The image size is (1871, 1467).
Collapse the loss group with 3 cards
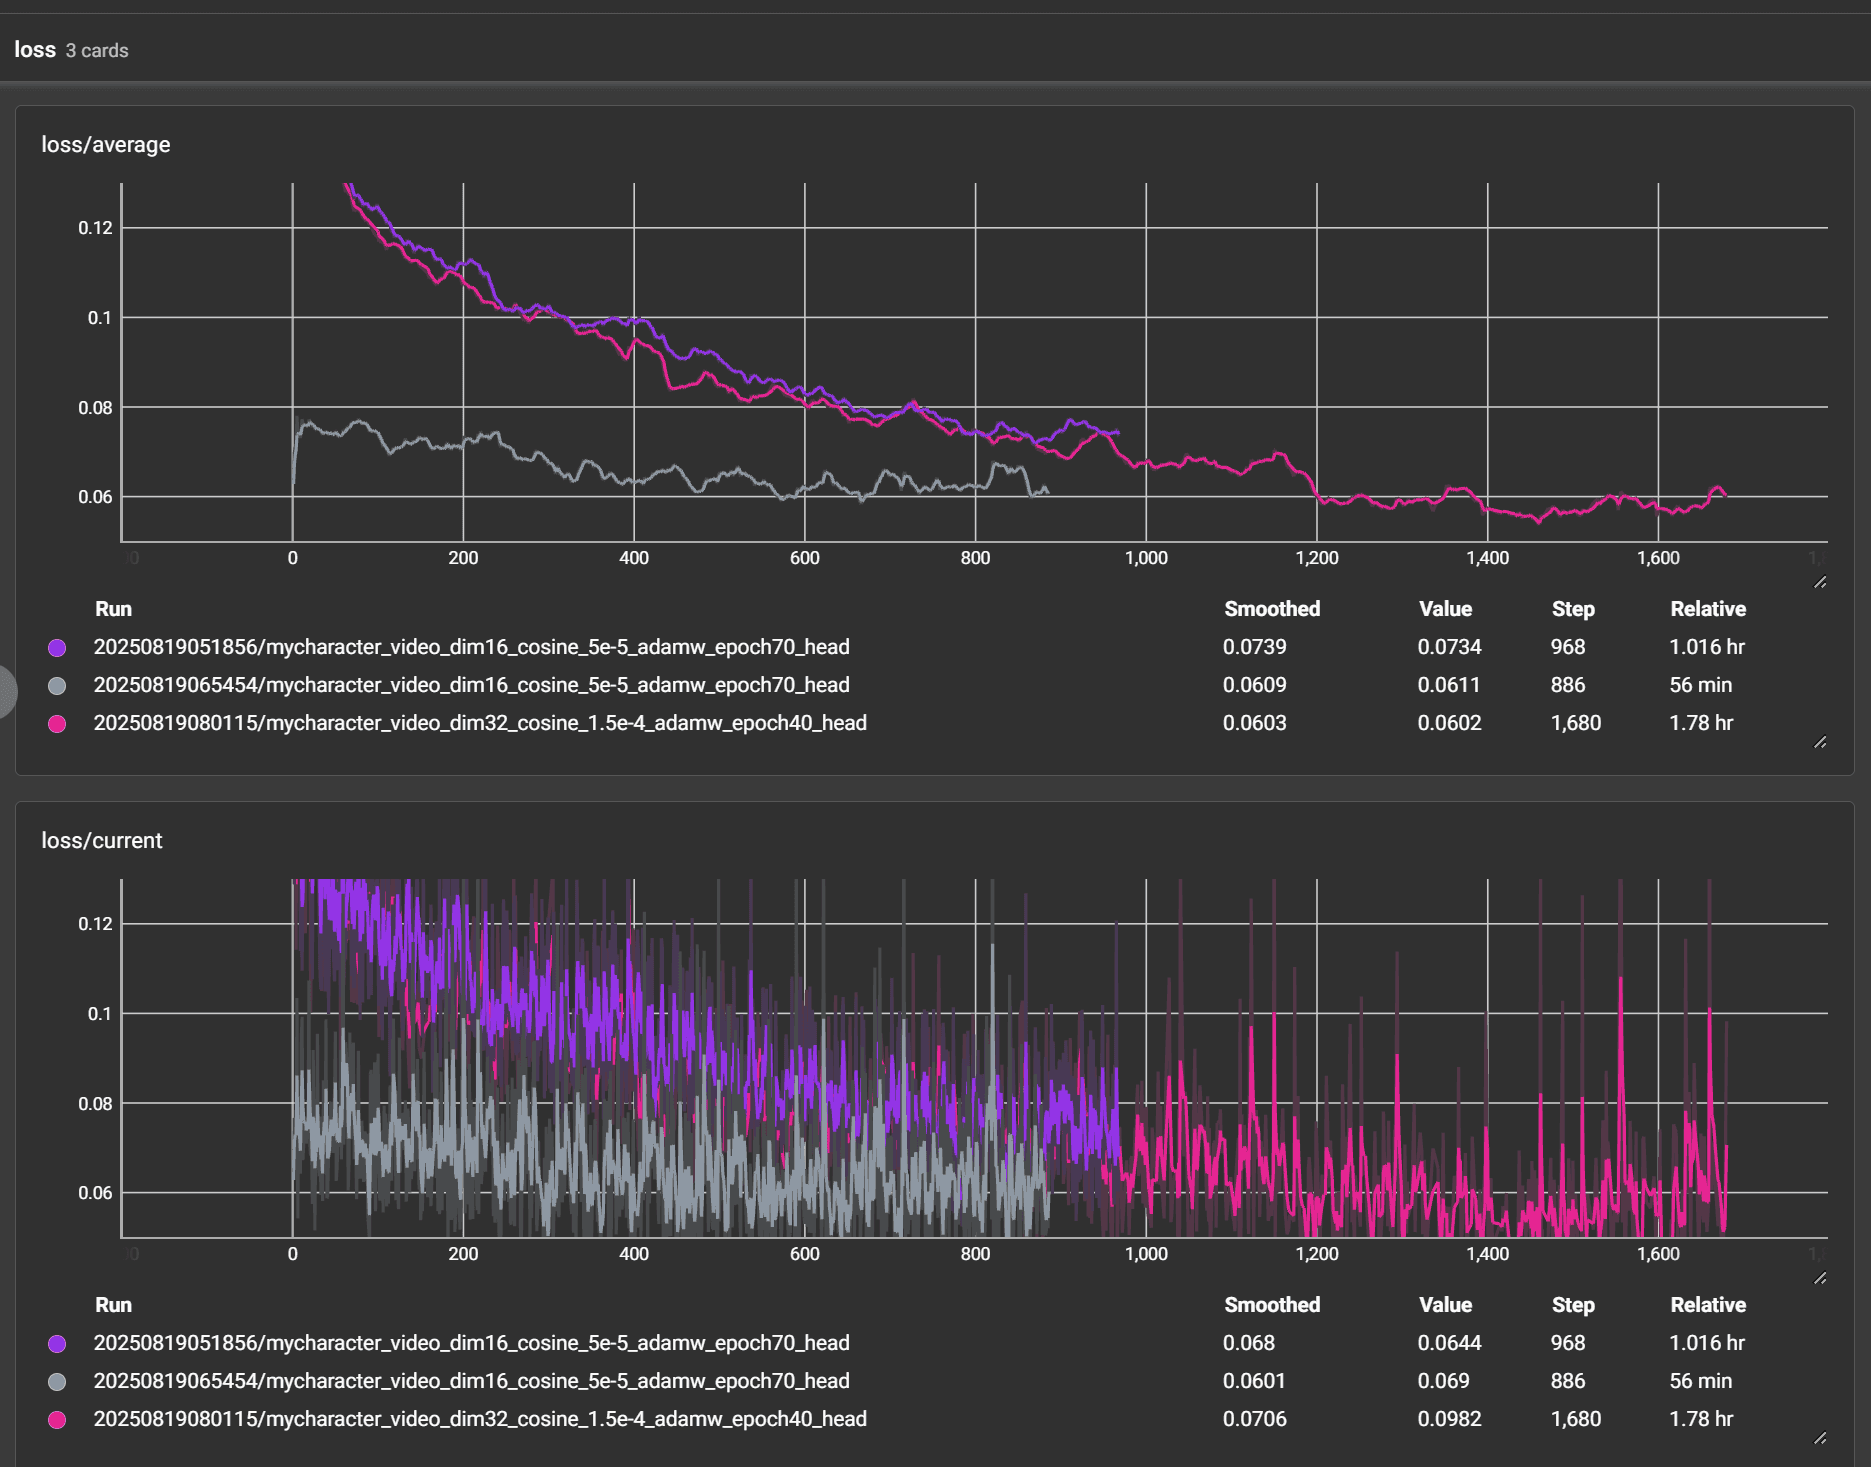35,50
